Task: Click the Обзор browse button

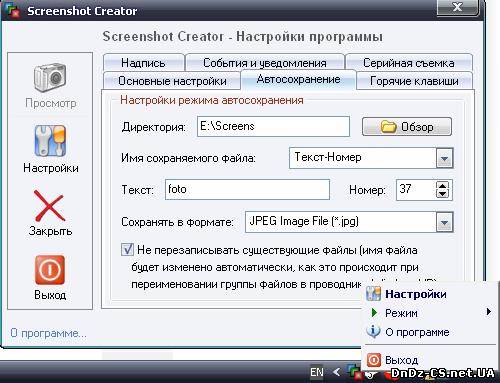Action: pos(407,127)
